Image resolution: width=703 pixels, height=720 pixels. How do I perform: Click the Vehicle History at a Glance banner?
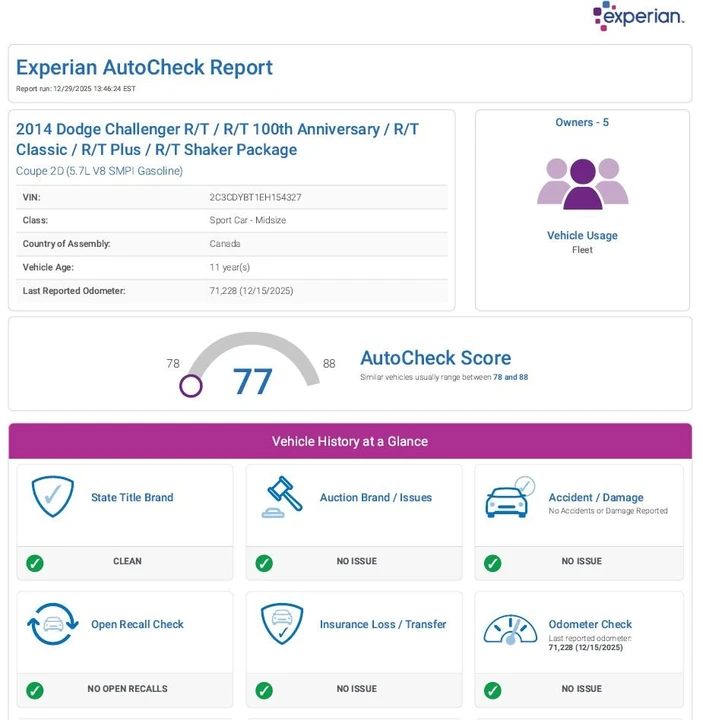coord(350,441)
